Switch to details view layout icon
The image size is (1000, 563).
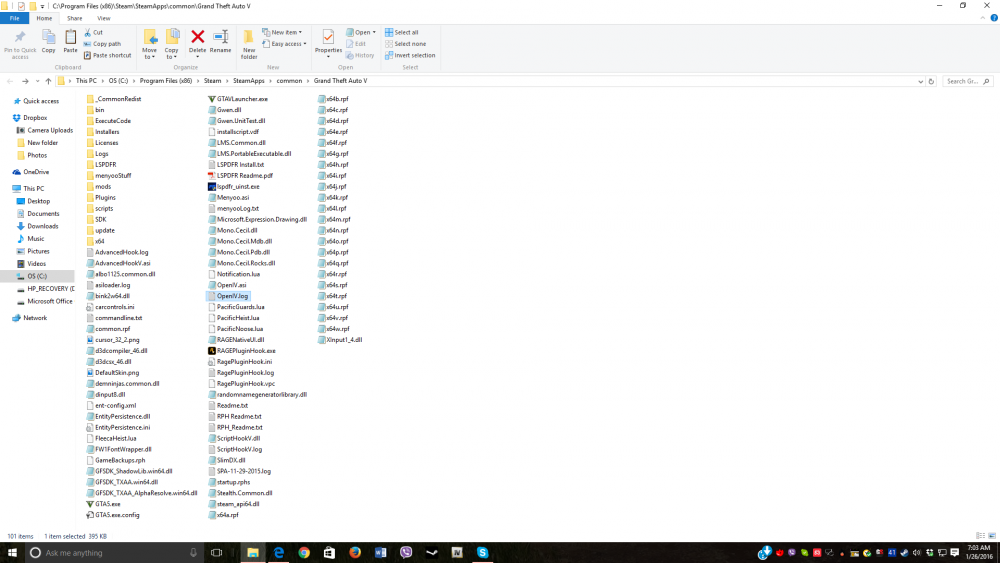point(980,536)
